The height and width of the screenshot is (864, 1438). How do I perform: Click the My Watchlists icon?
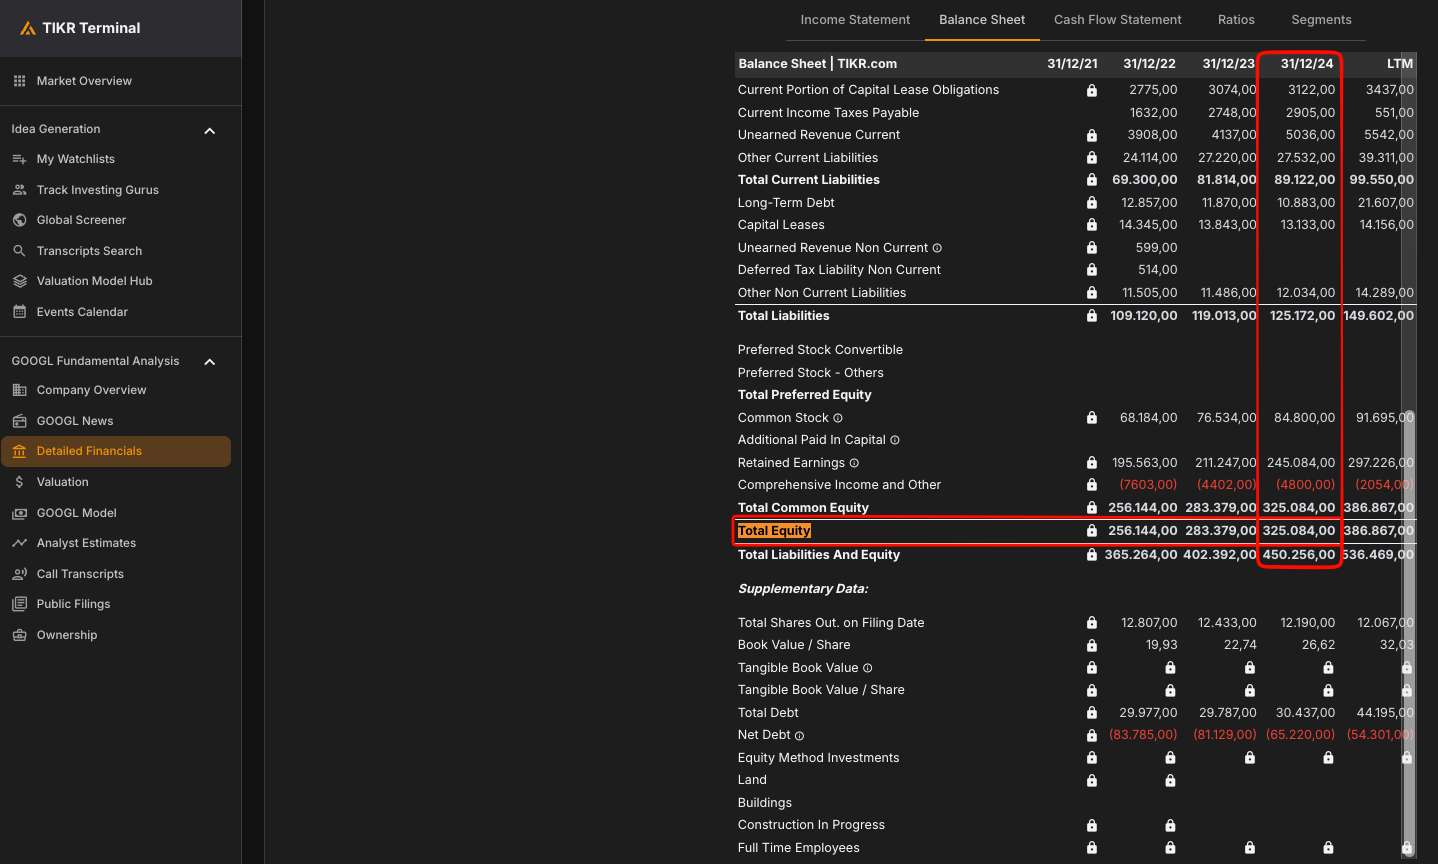click(x=19, y=159)
